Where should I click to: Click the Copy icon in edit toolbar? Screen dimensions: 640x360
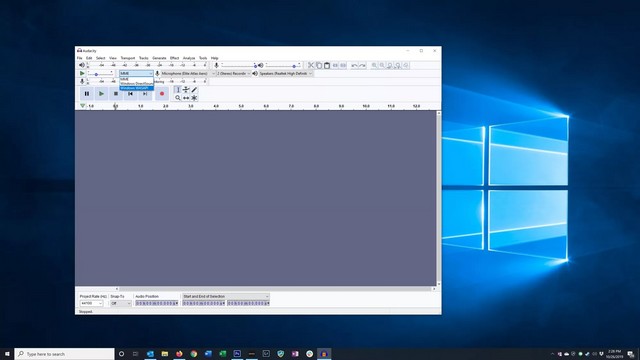click(x=319, y=65)
